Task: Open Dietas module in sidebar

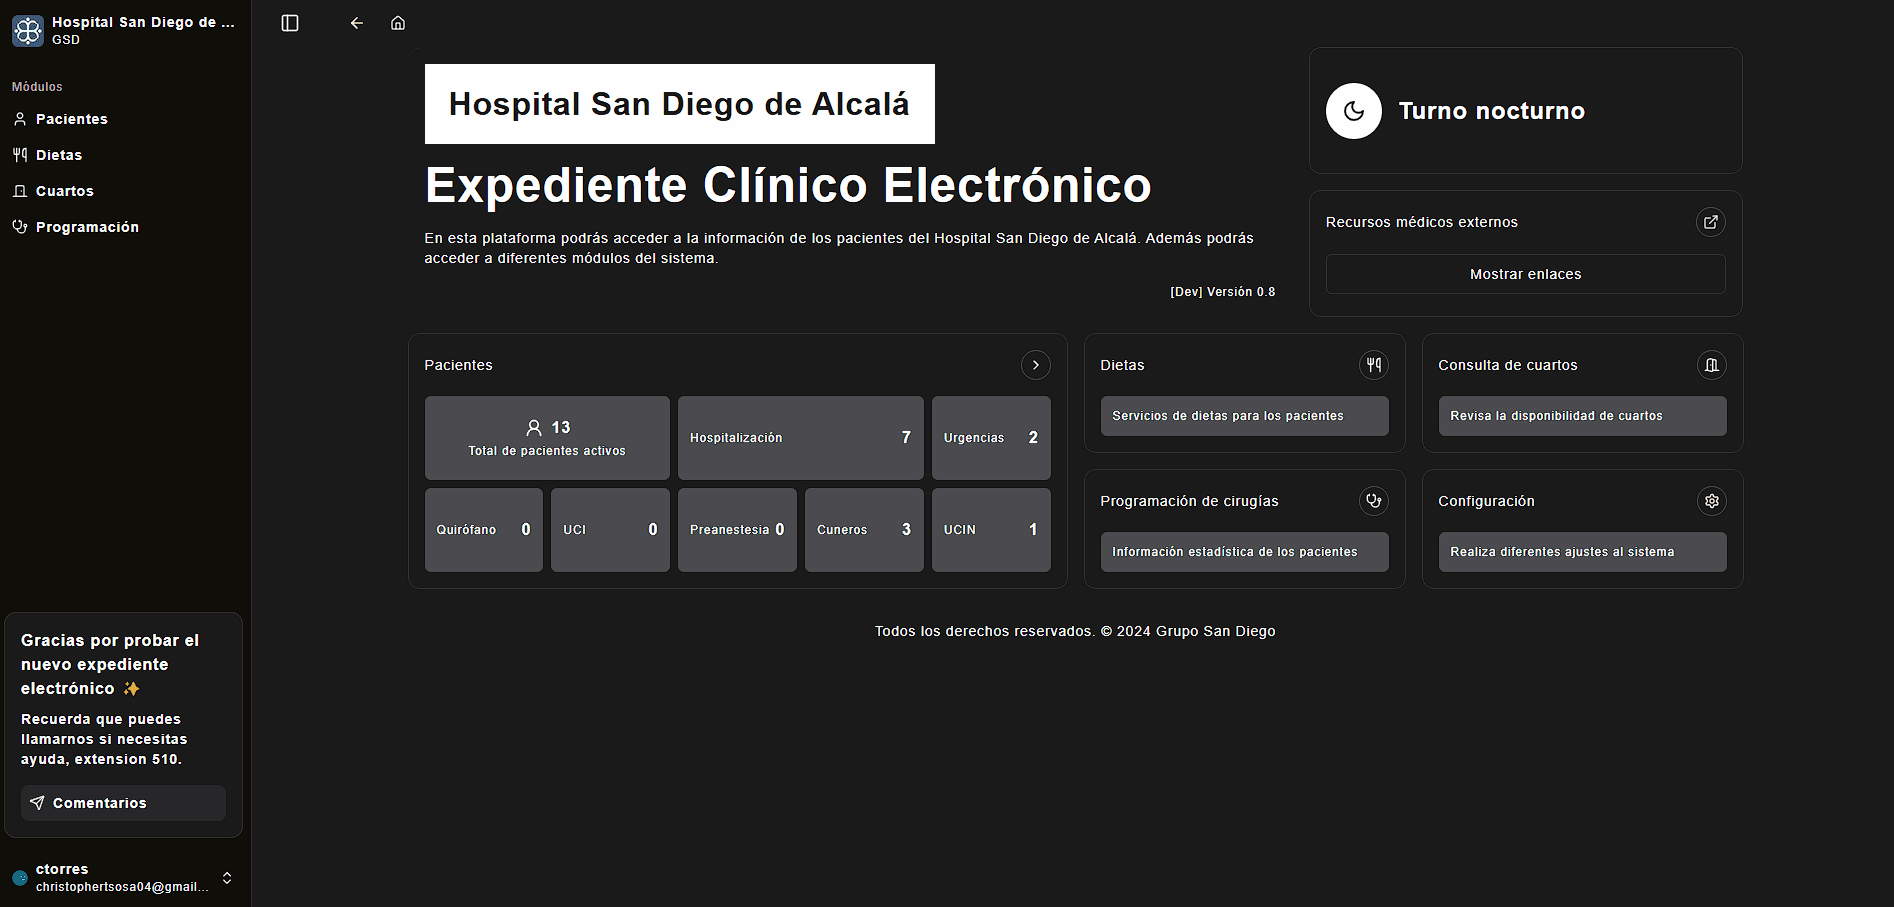Action: [x=125, y=155]
